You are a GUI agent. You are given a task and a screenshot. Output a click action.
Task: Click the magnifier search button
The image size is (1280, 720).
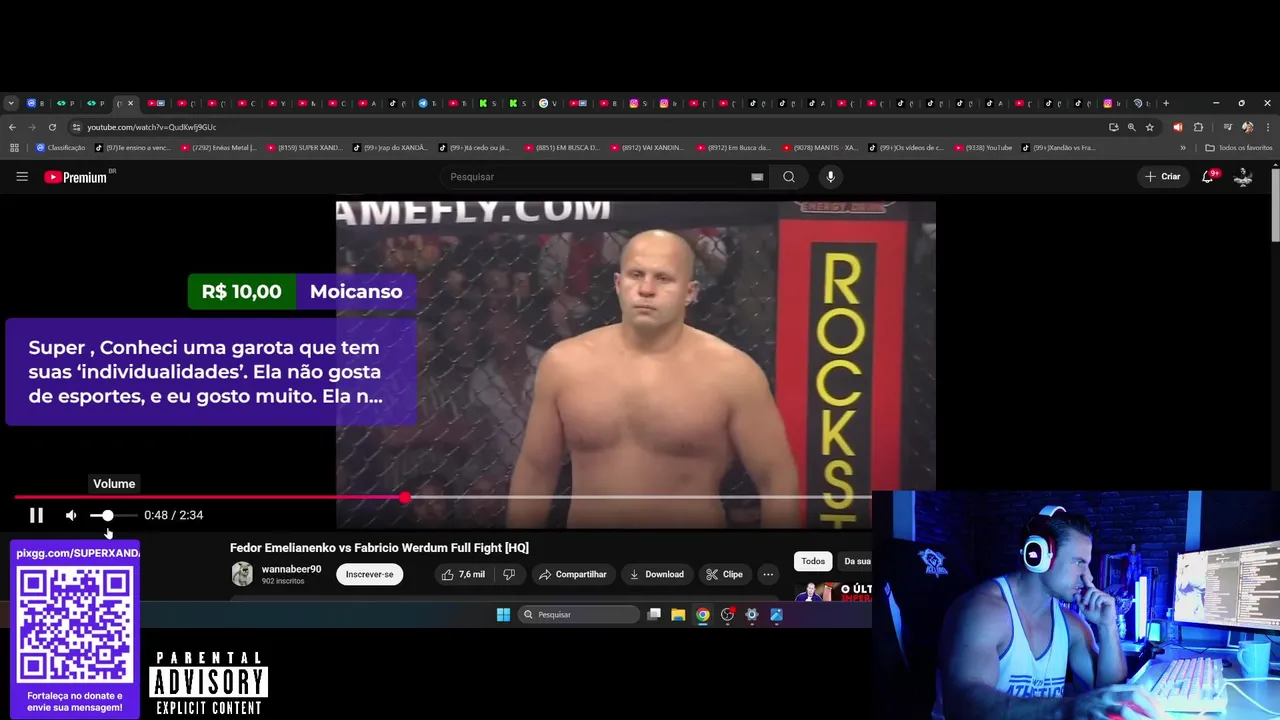[x=789, y=177]
